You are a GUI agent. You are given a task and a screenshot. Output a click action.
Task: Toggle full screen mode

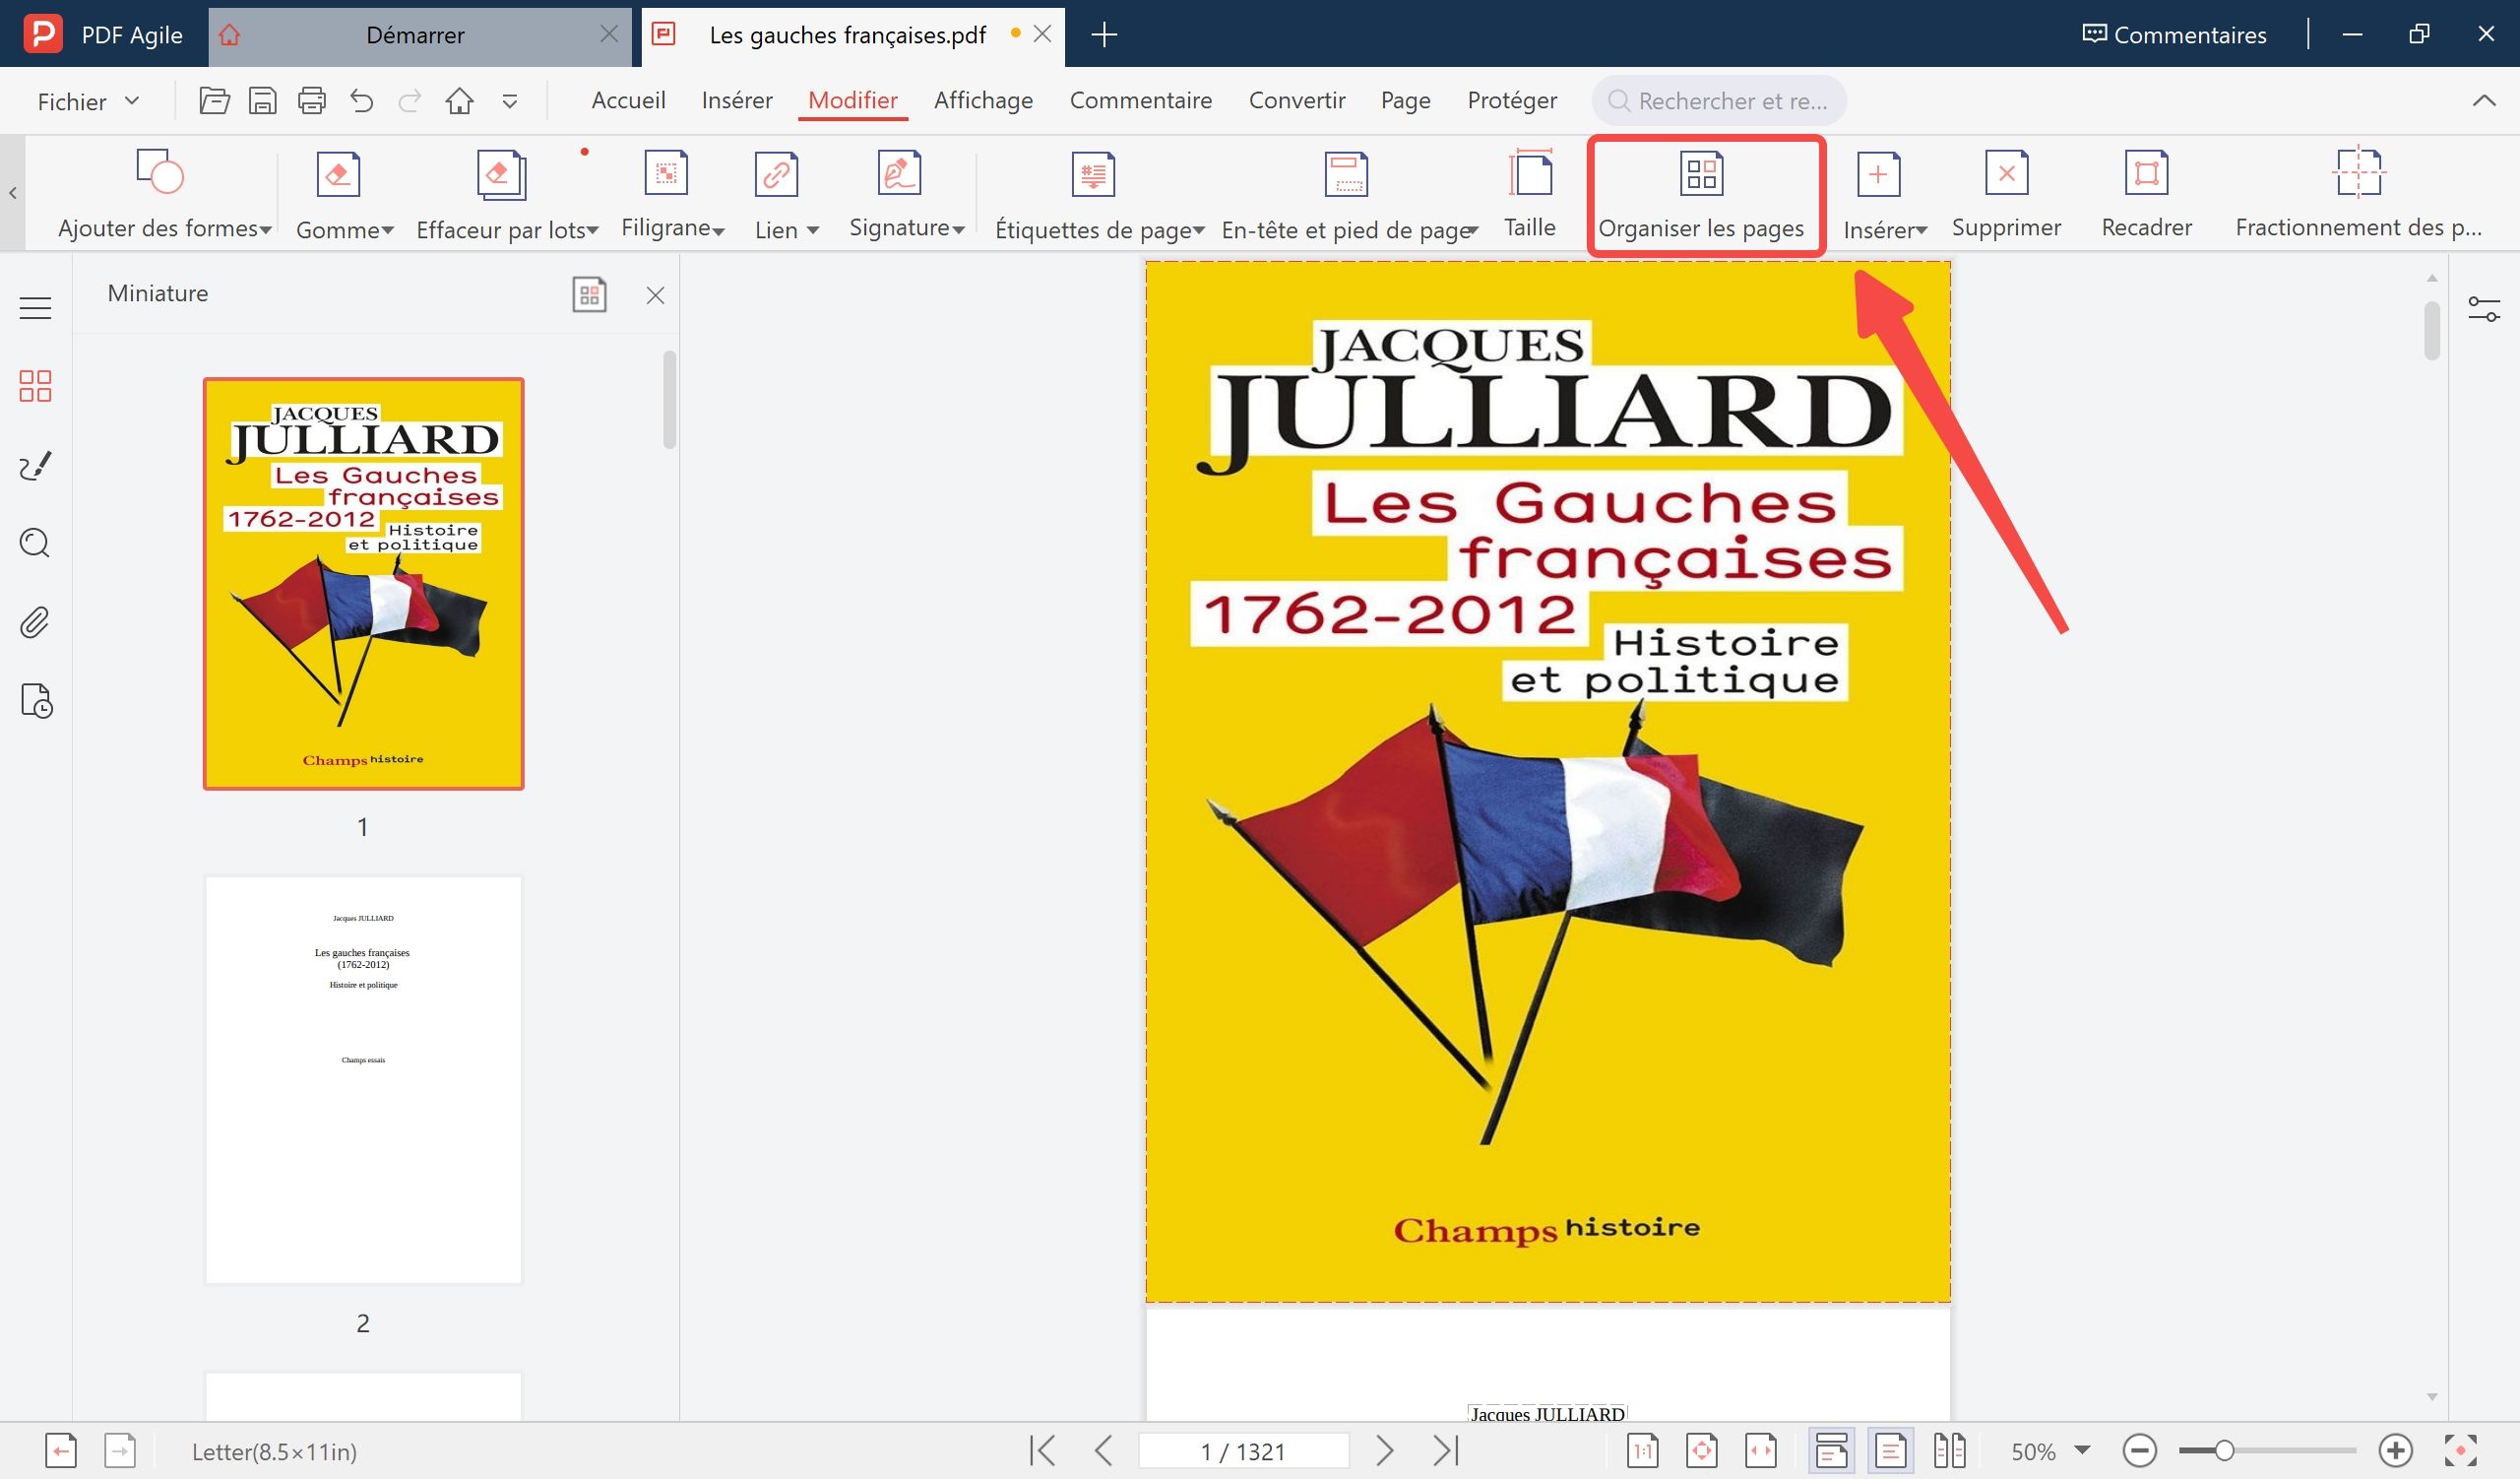point(2460,1450)
